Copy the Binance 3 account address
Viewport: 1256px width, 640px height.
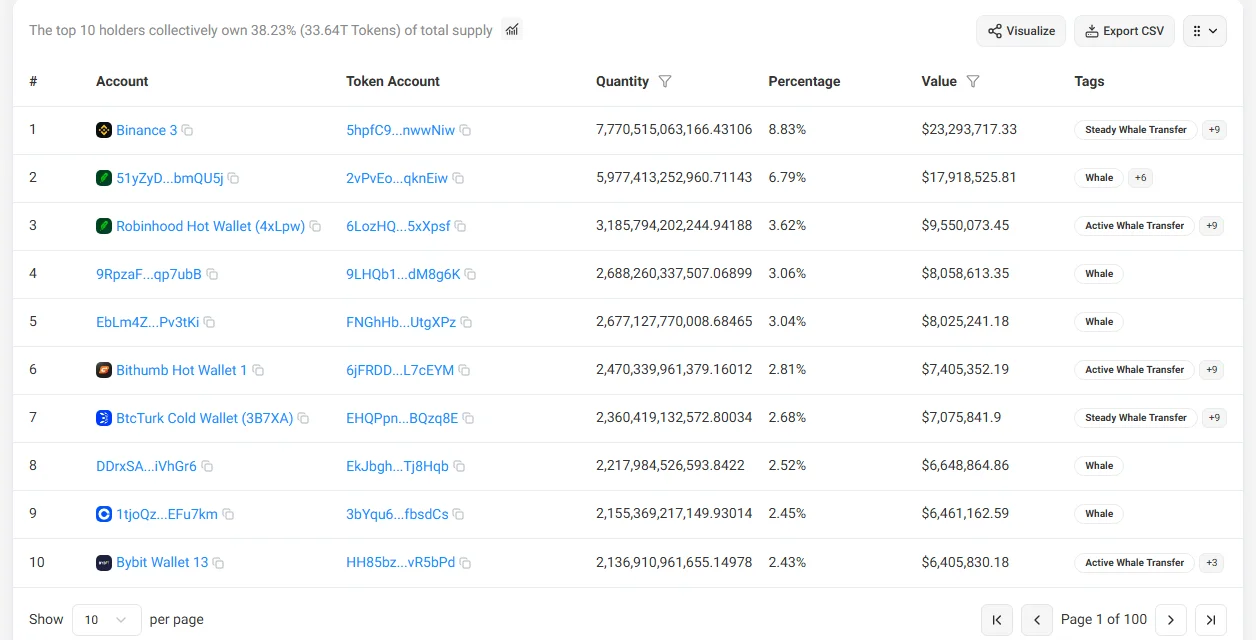pyautogui.click(x=187, y=130)
